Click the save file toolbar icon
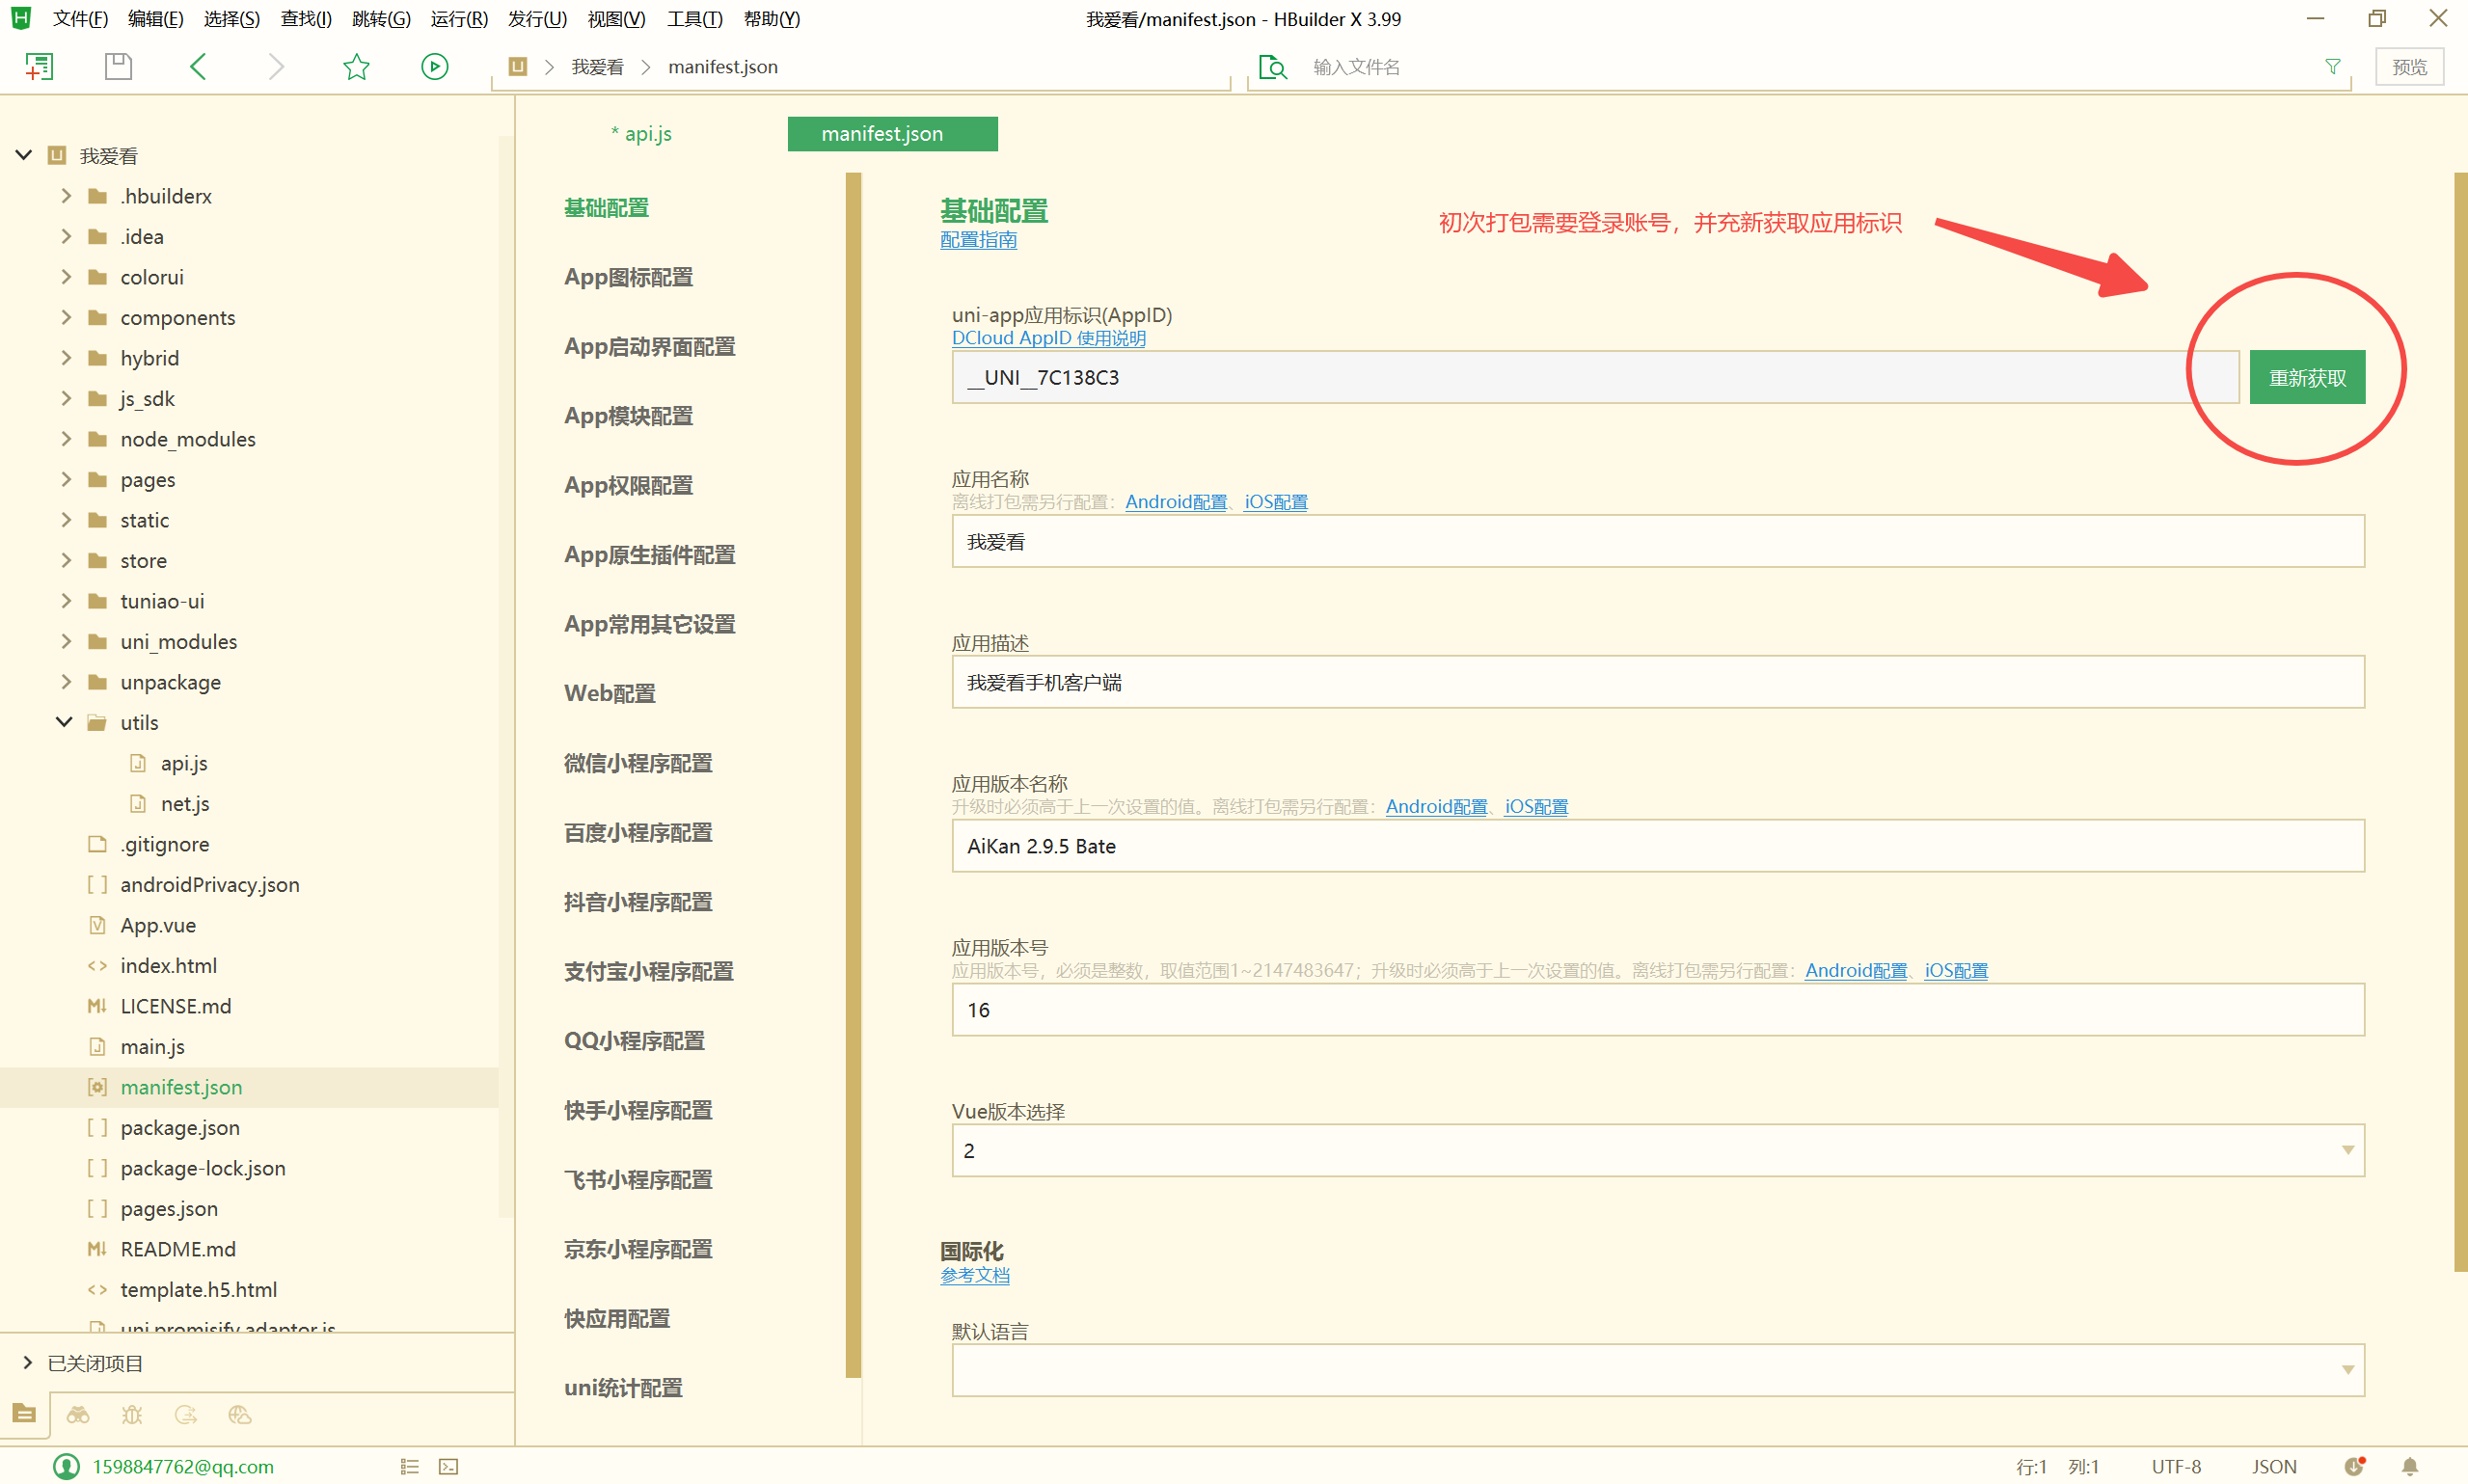The height and width of the screenshot is (1484, 2468). coord(118,67)
